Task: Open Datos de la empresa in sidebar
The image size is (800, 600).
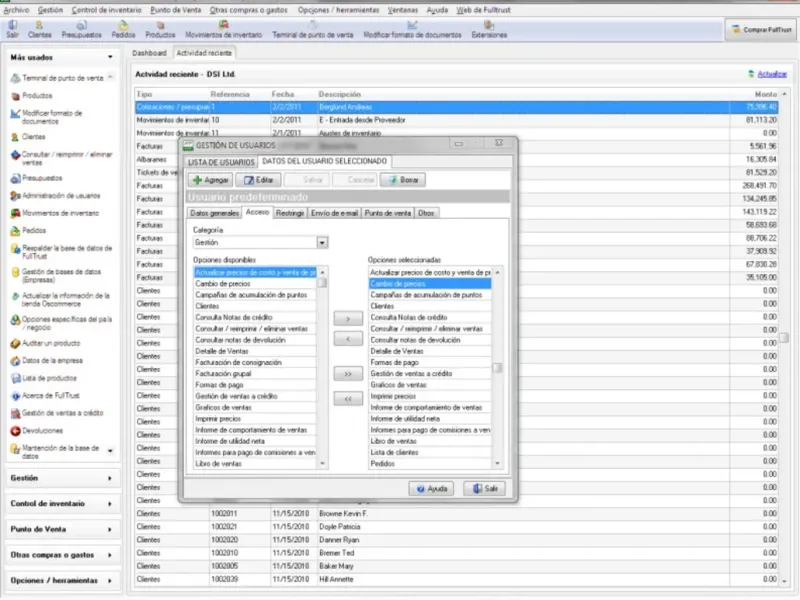Action: coord(46,360)
